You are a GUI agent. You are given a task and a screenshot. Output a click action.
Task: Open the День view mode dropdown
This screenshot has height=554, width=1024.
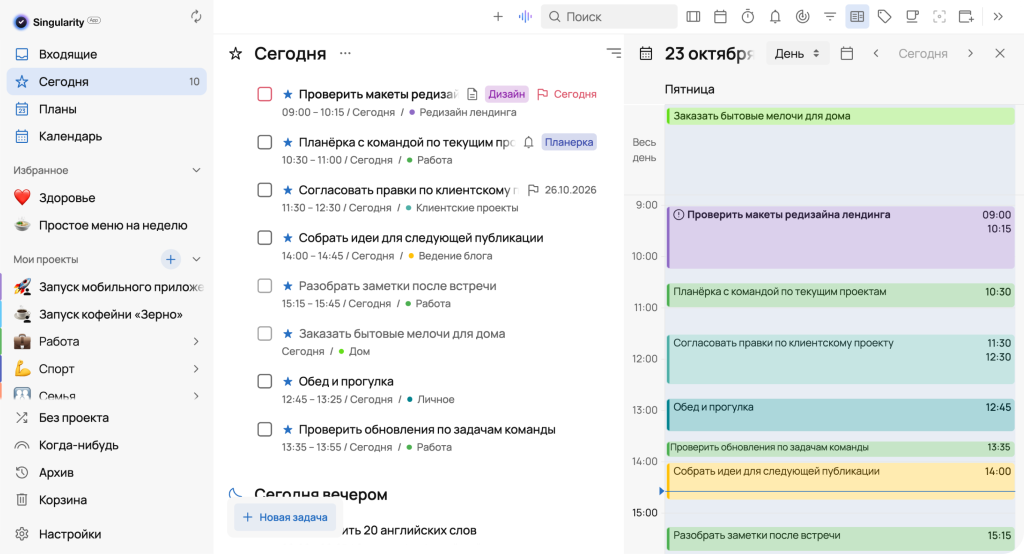[797, 54]
